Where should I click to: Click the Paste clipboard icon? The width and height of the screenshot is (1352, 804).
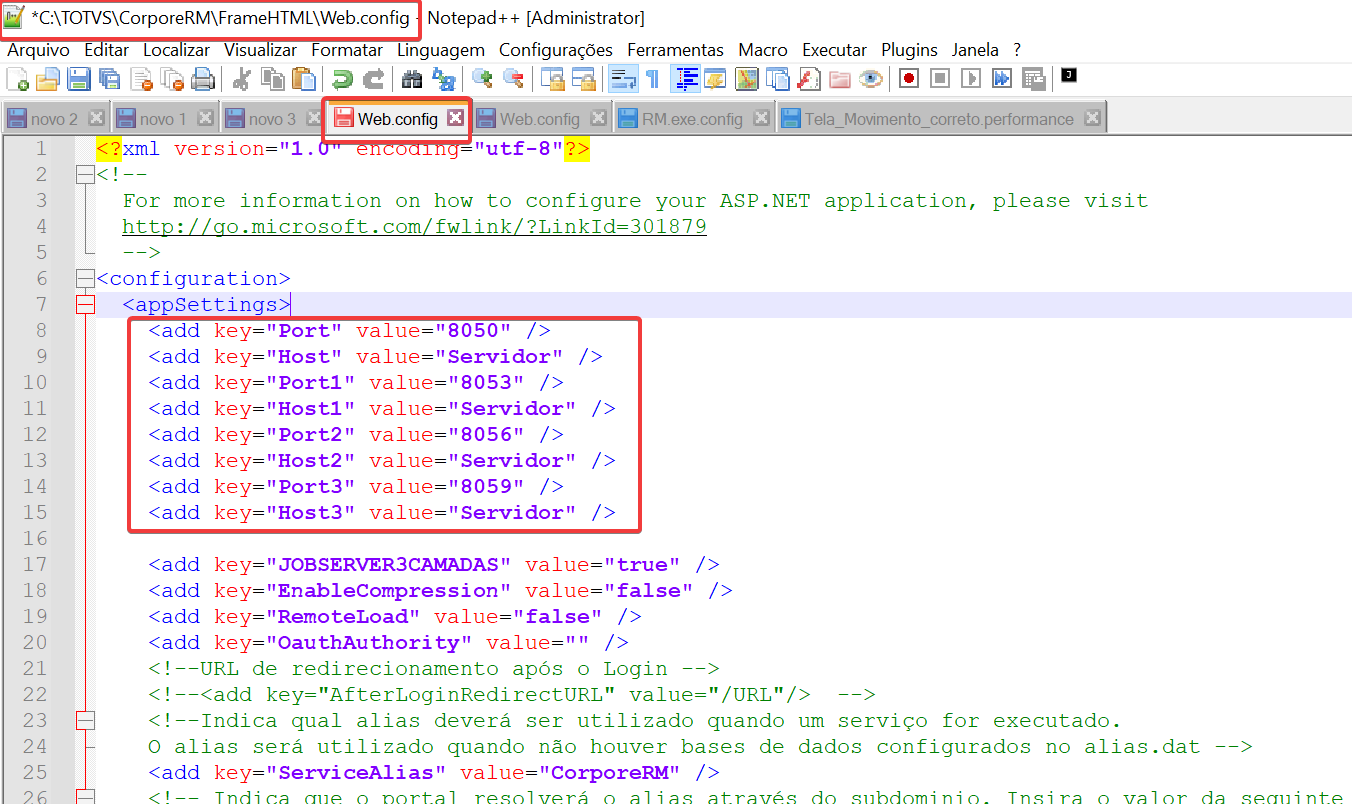click(x=305, y=79)
